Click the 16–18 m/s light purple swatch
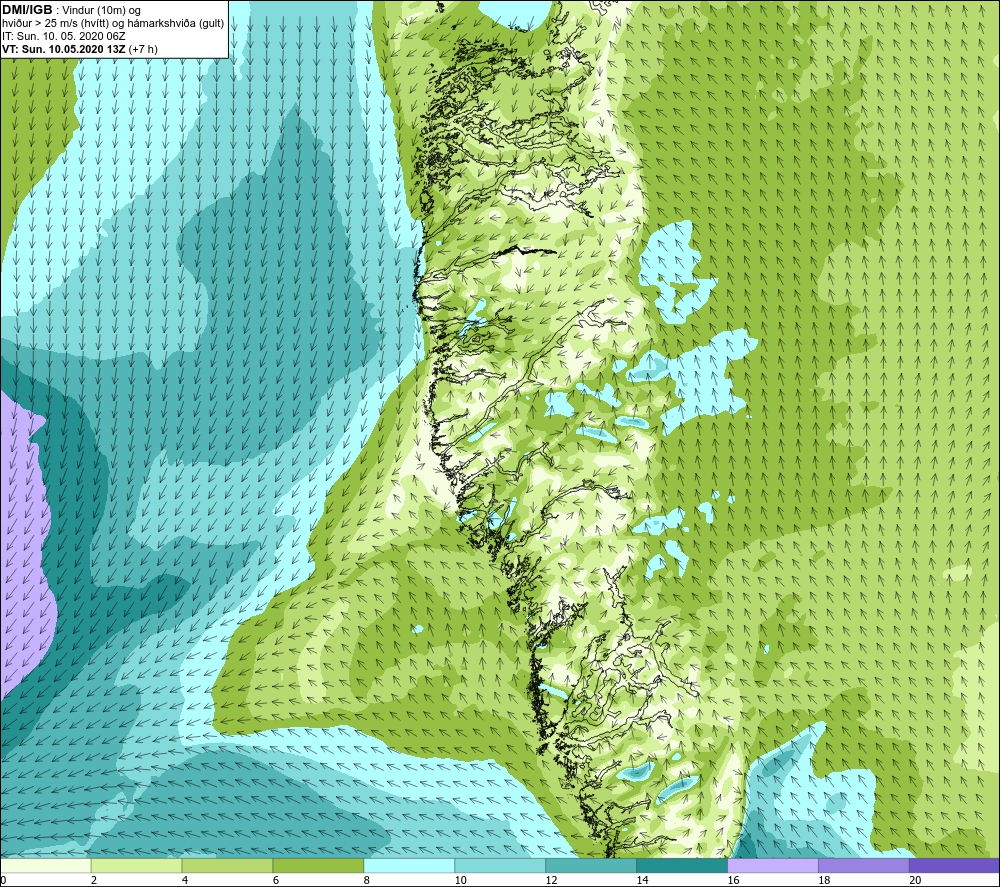1000x887 pixels. tap(773, 865)
